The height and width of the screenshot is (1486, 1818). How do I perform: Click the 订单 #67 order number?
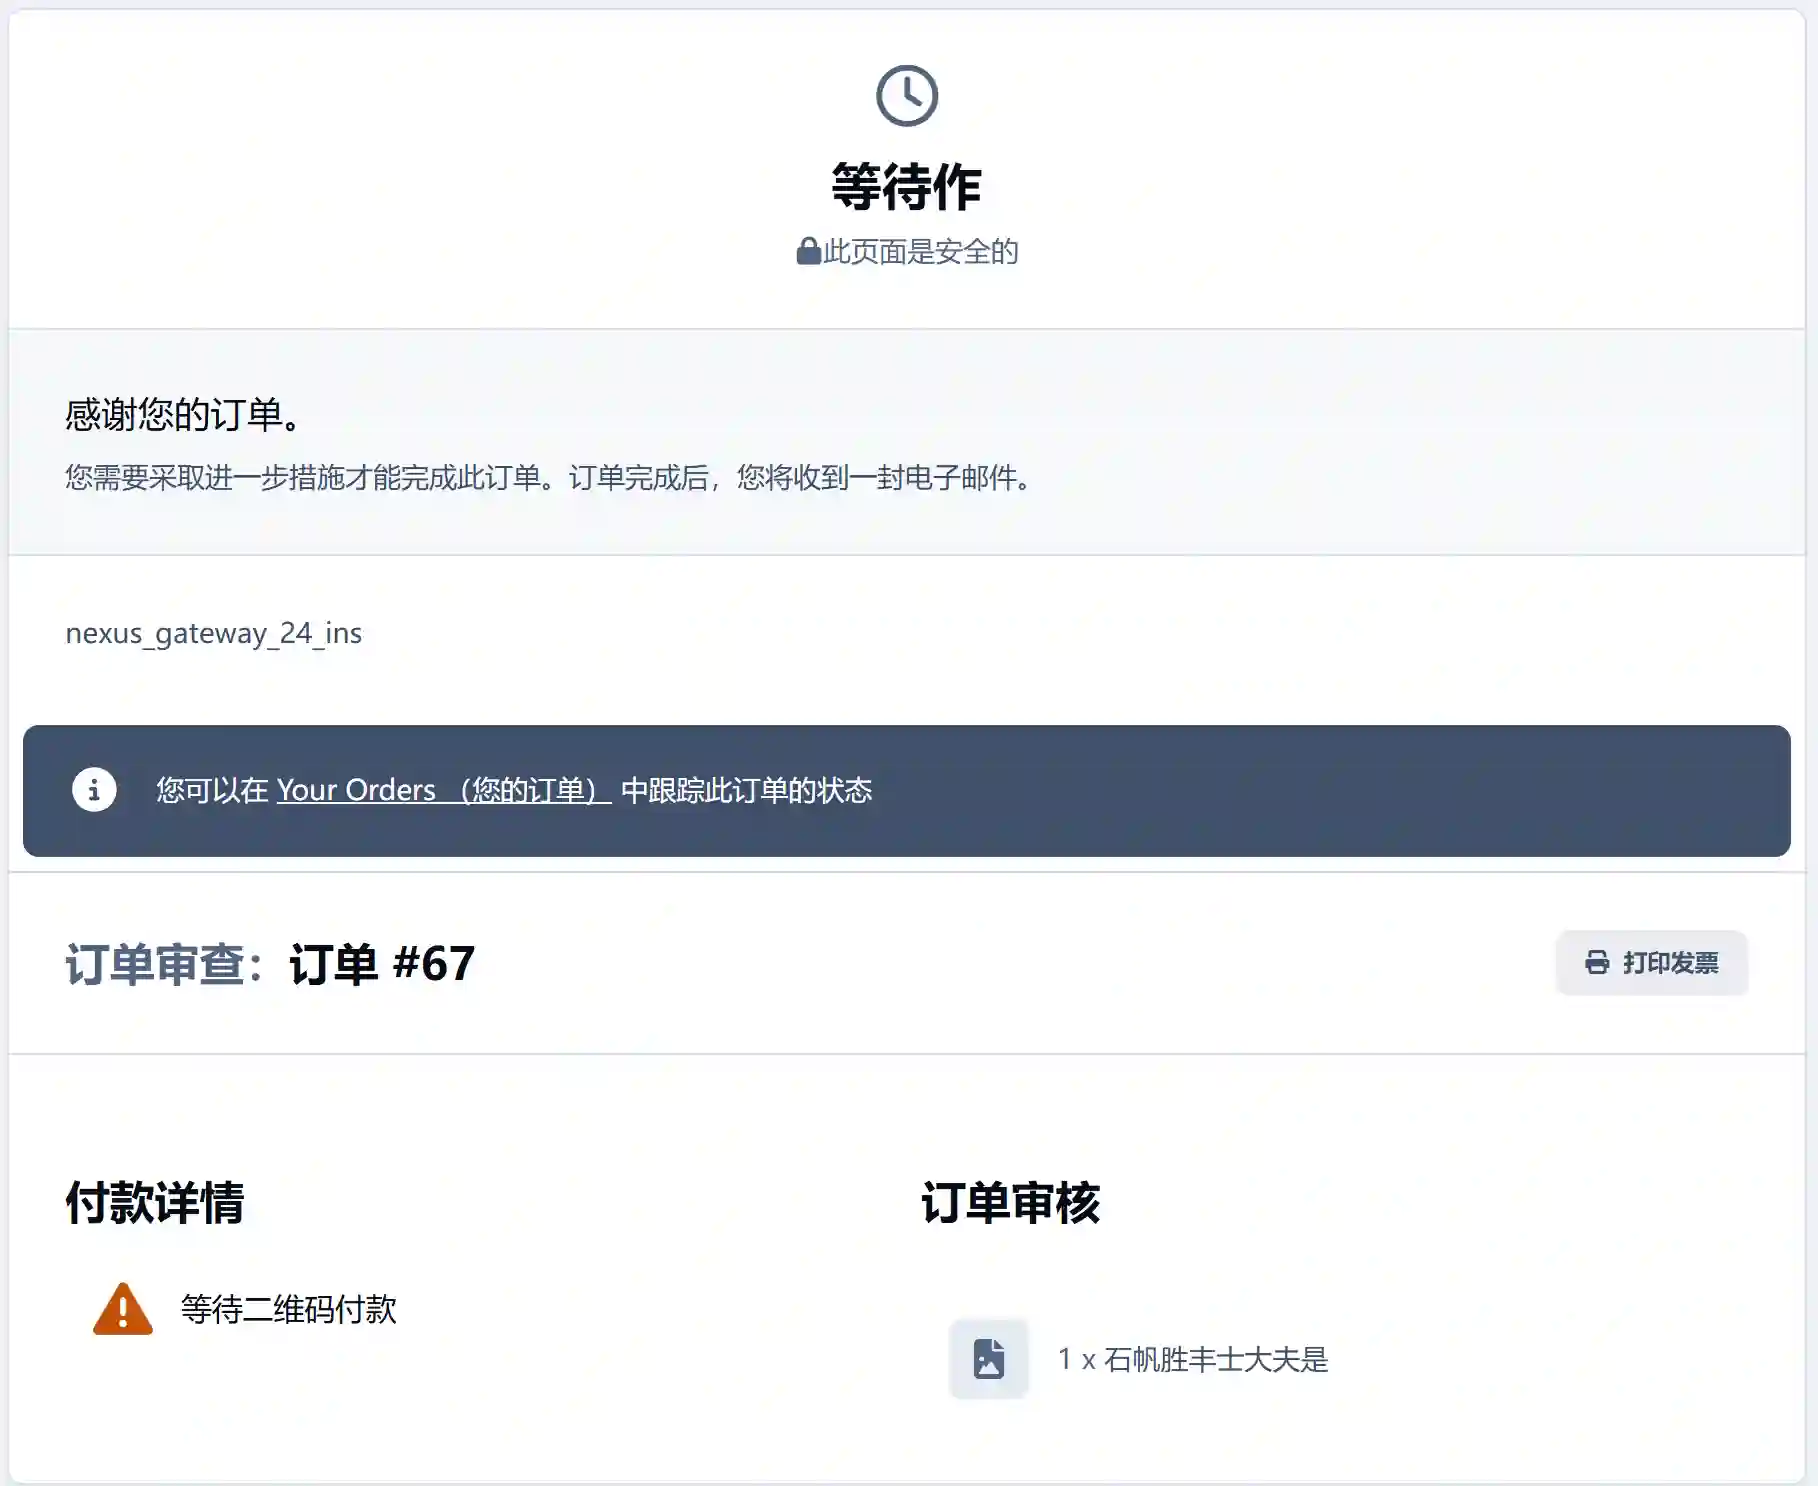click(x=382, y=964)
